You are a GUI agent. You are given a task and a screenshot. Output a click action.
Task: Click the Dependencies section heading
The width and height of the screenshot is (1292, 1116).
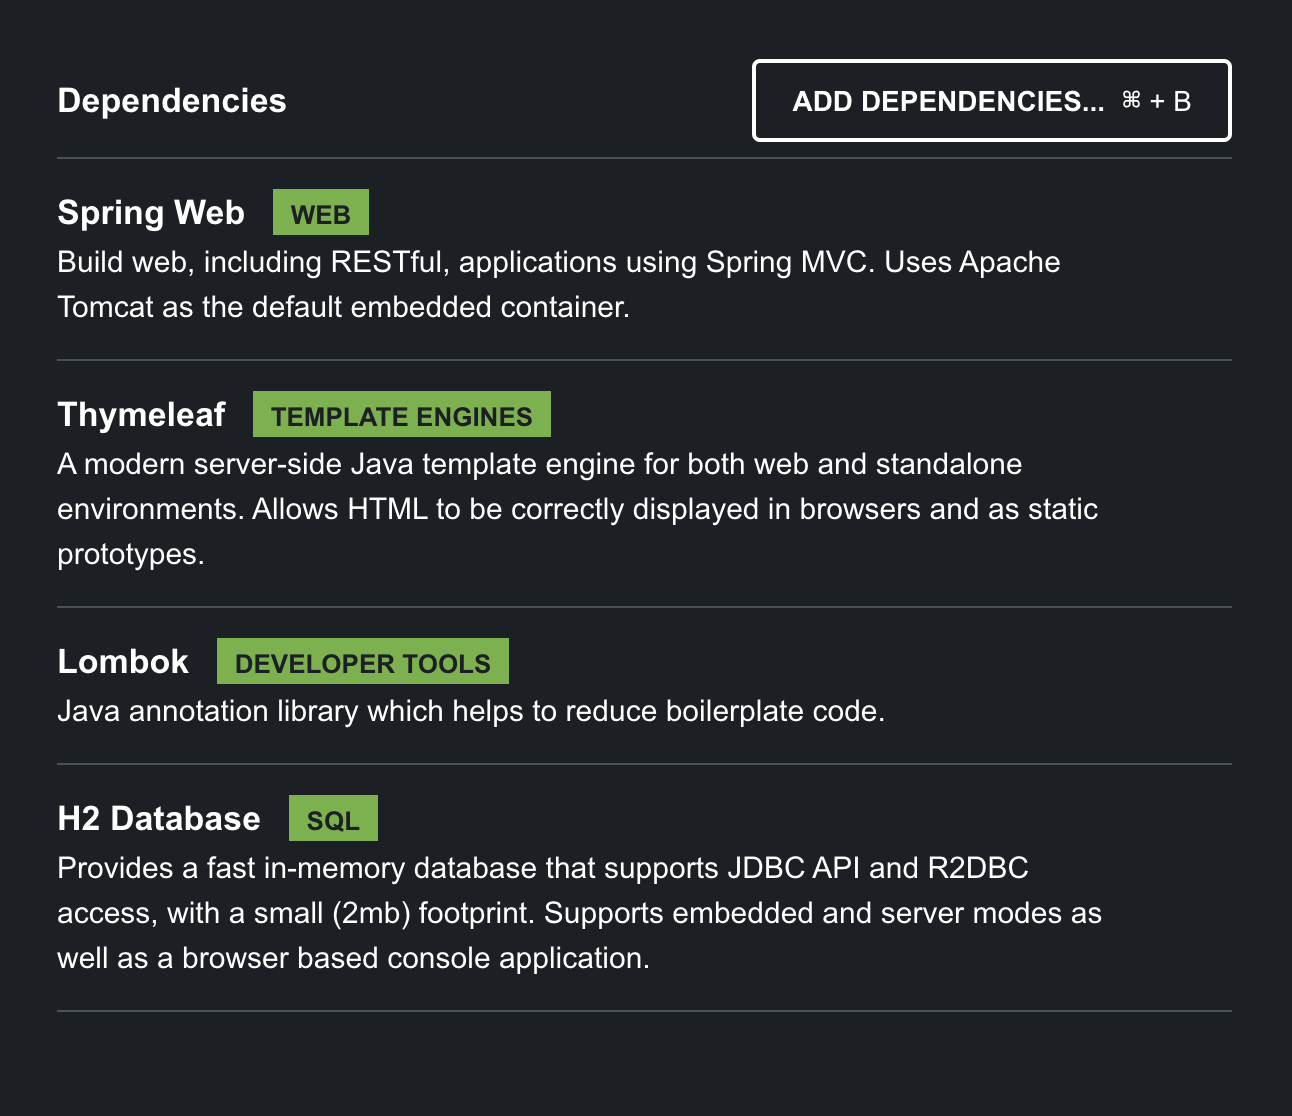point(172,101)
